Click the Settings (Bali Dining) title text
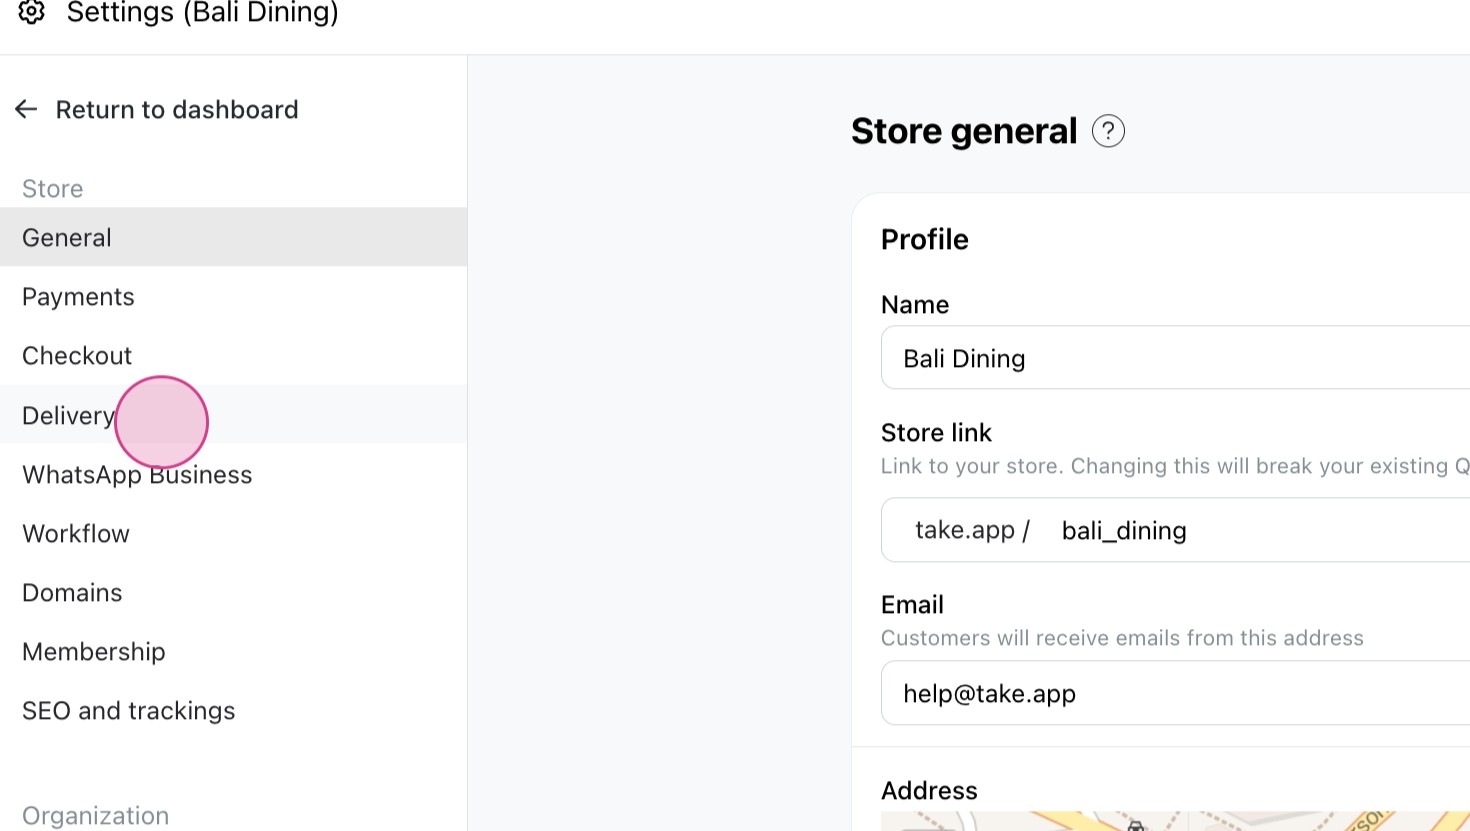 click(x=202, y=13)
